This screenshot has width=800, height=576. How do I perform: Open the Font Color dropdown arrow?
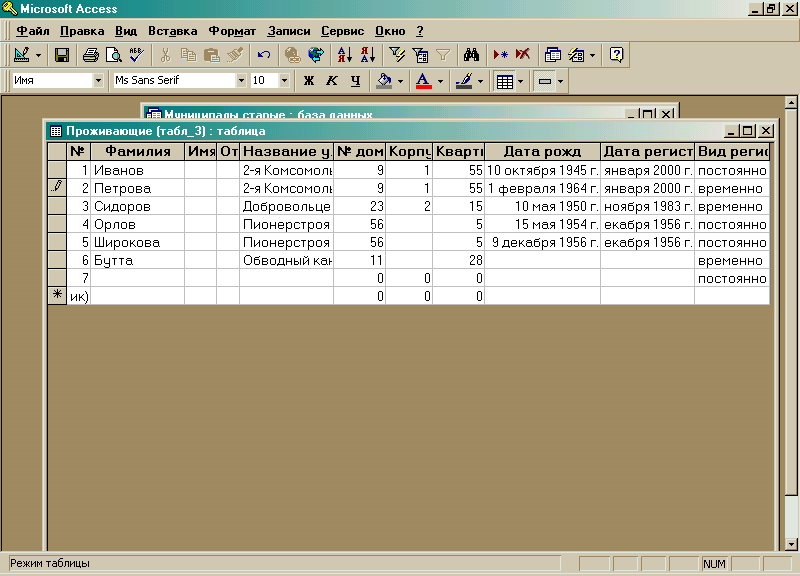(440, 81)
